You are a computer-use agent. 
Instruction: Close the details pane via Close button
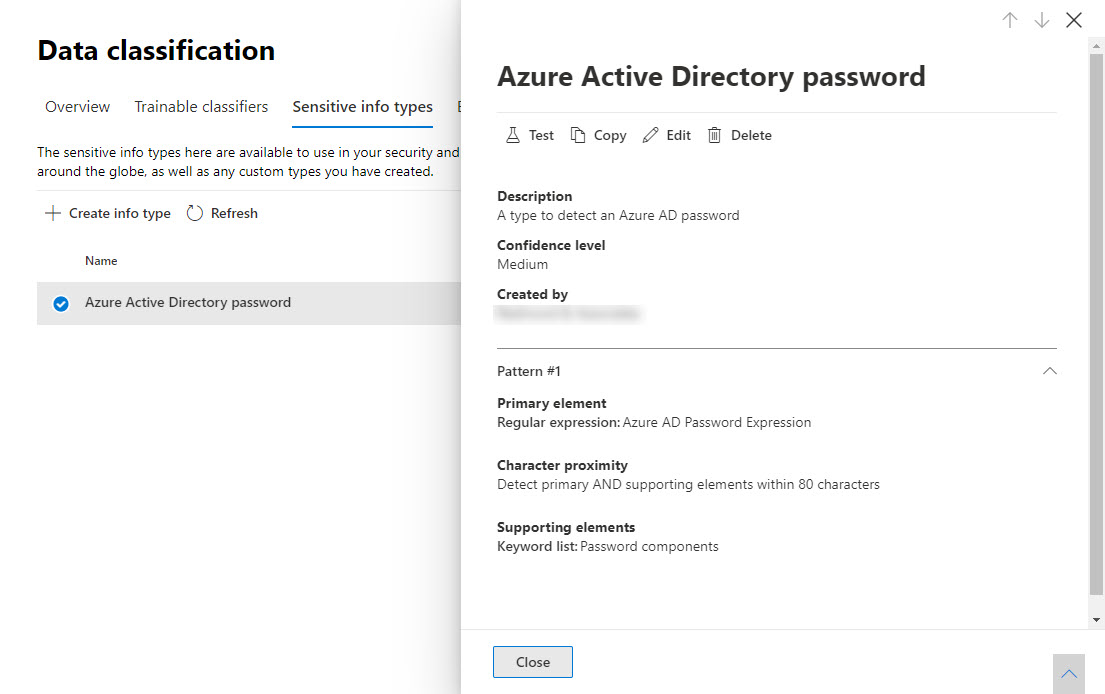click(532, 661)
